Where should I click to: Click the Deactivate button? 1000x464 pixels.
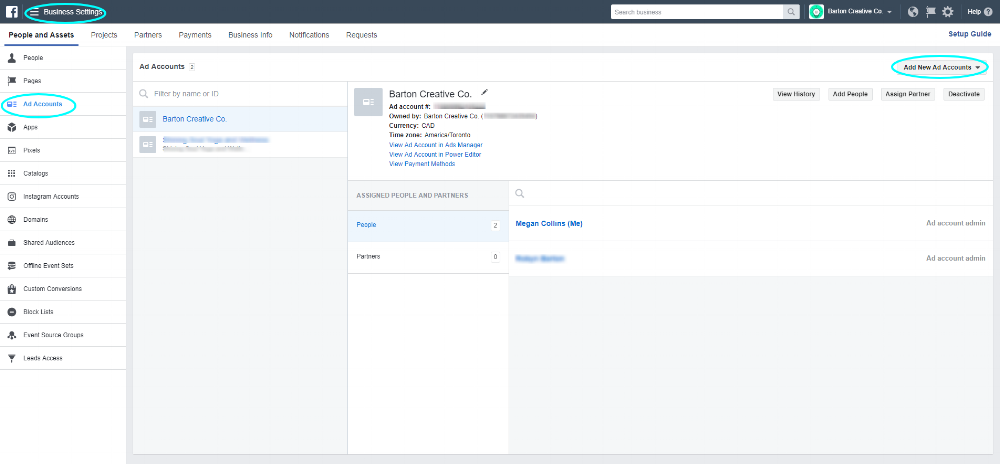pos(964,94)
